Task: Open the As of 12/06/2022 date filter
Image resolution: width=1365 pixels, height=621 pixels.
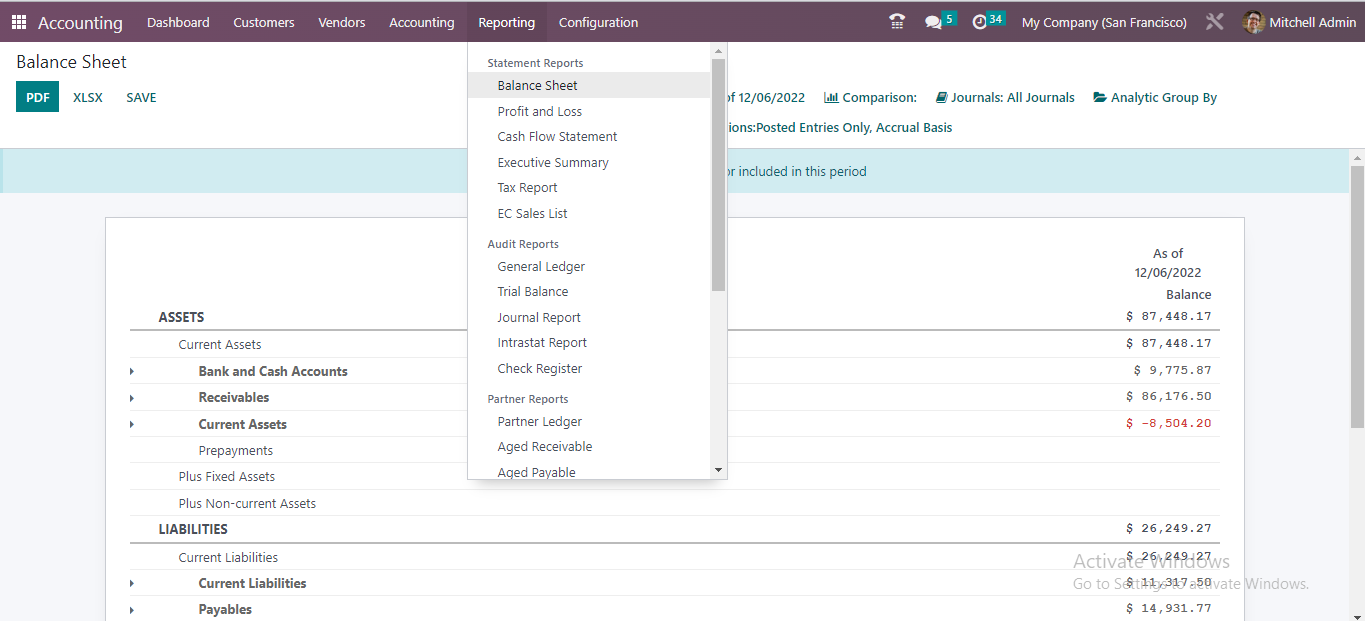Action: click(770, 97)
